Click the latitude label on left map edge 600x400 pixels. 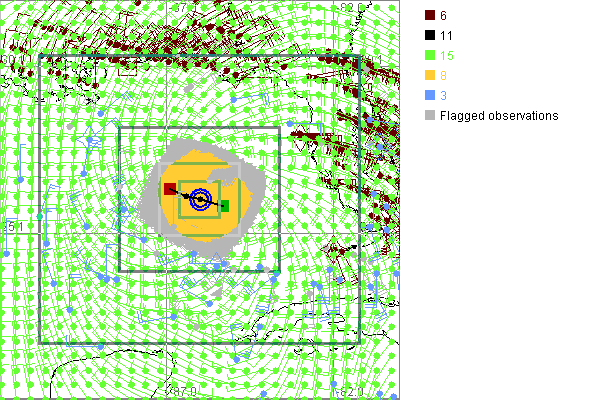12,227
